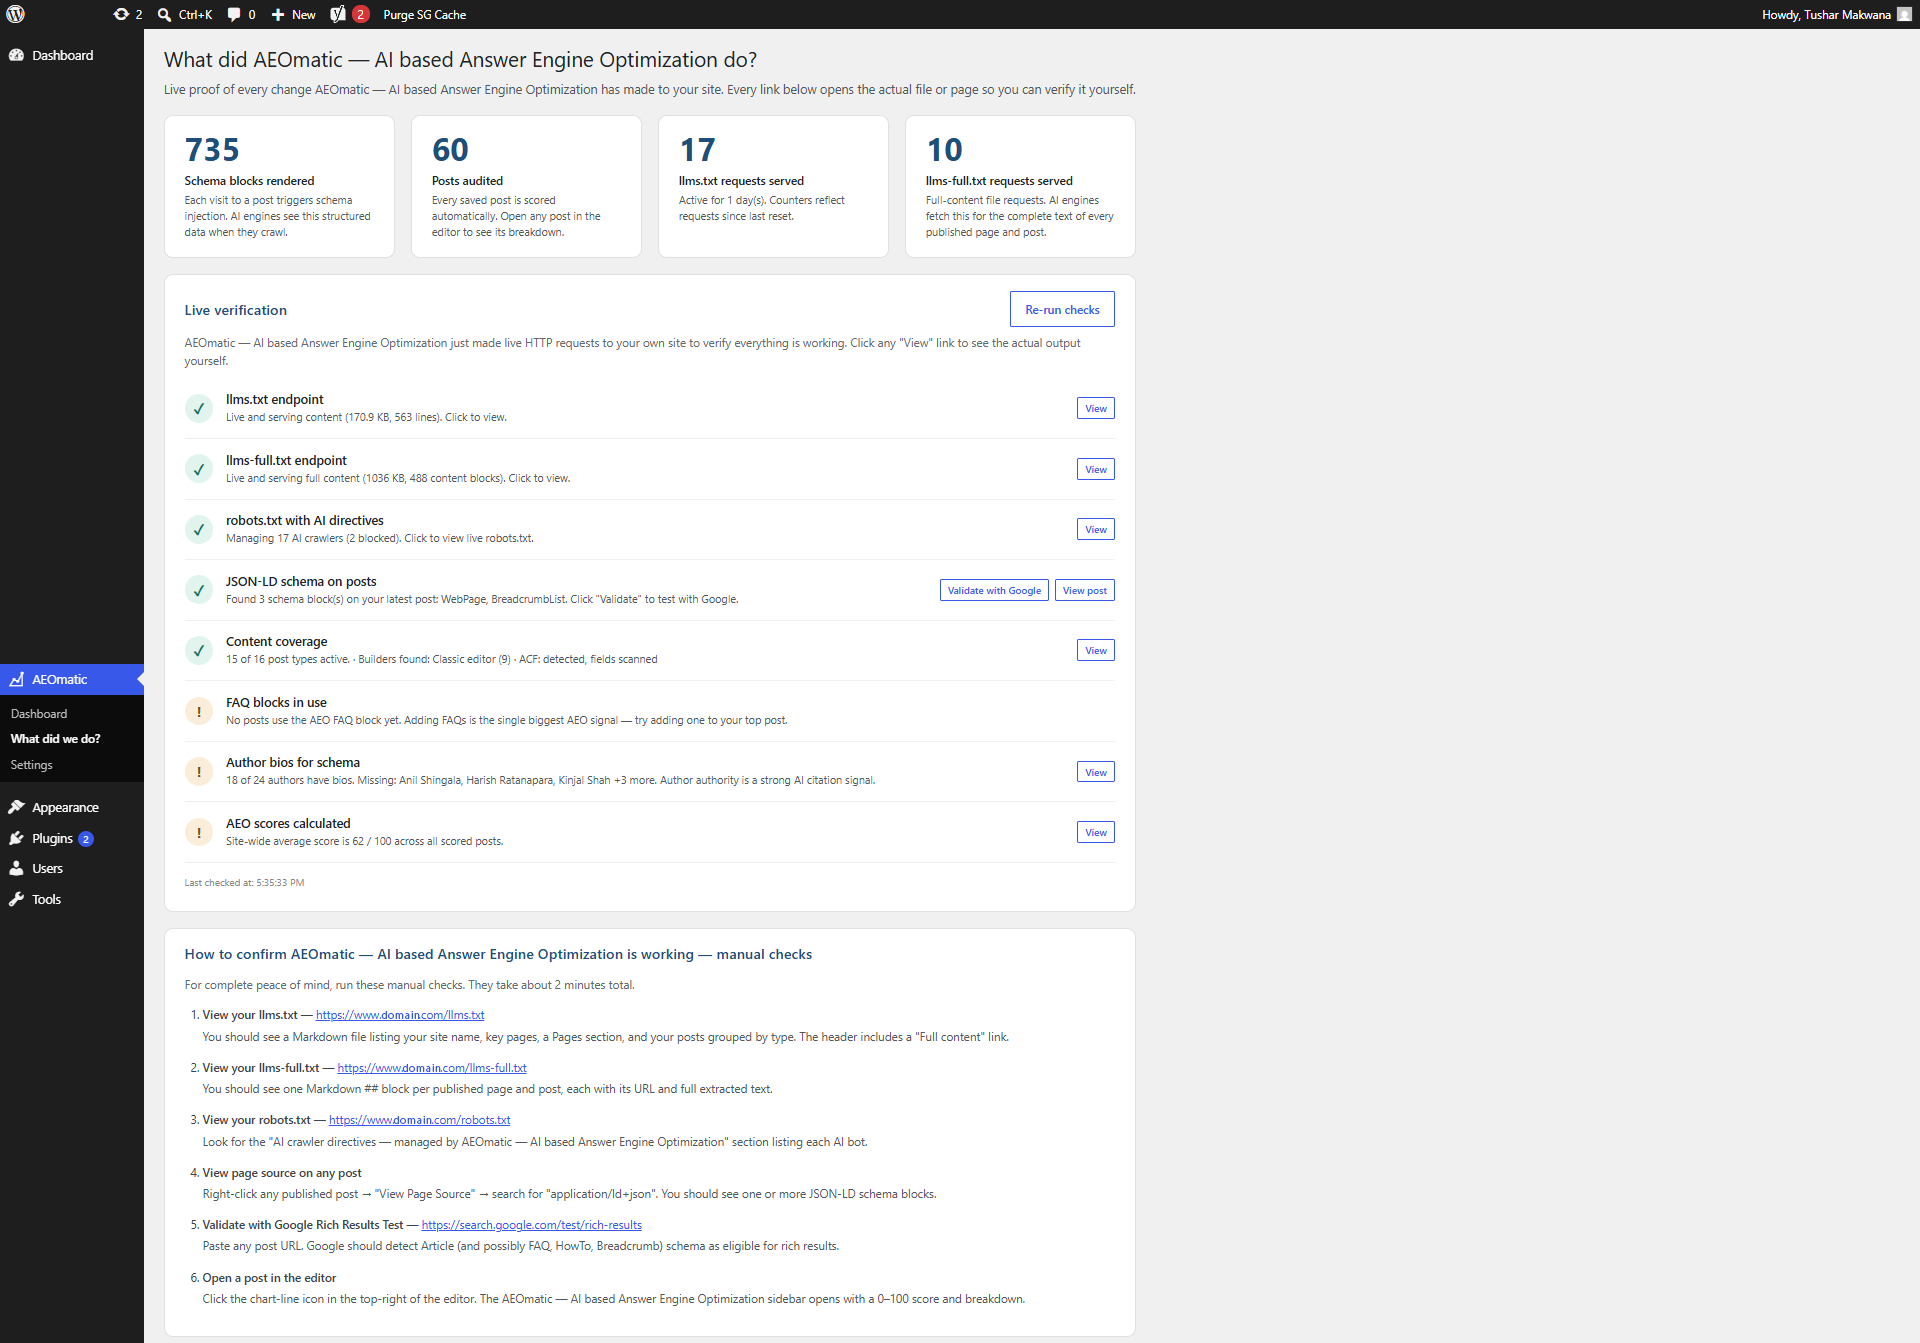
Task: Click the 10 llms-full.txt requests served card
Action: pyautogui.click(x=1020, y=186)
